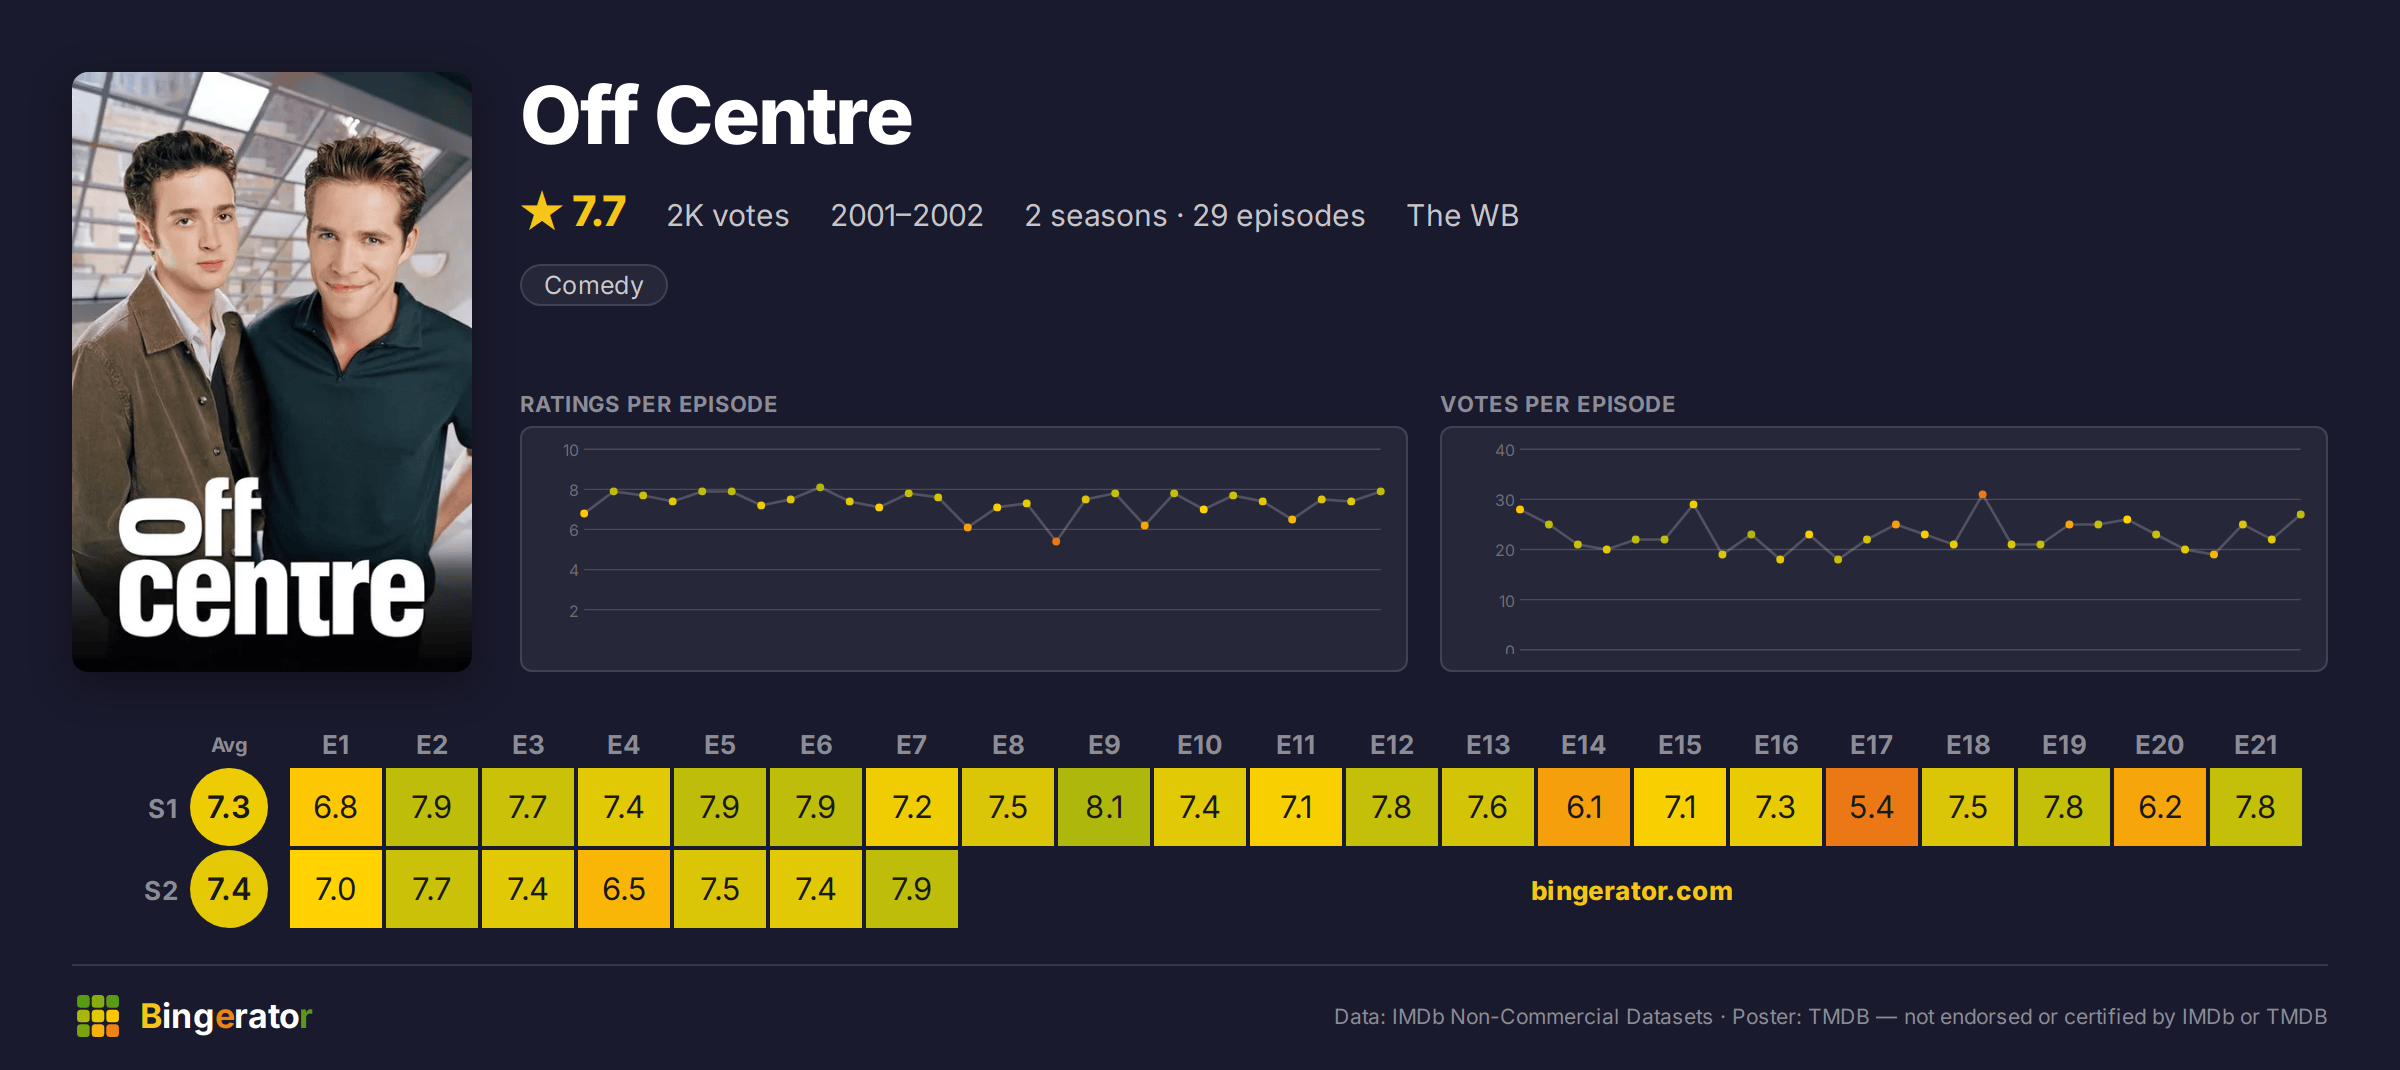Click the Bingerator grid logo icon
The image size is (2400, 1070).
[98, 1016]
